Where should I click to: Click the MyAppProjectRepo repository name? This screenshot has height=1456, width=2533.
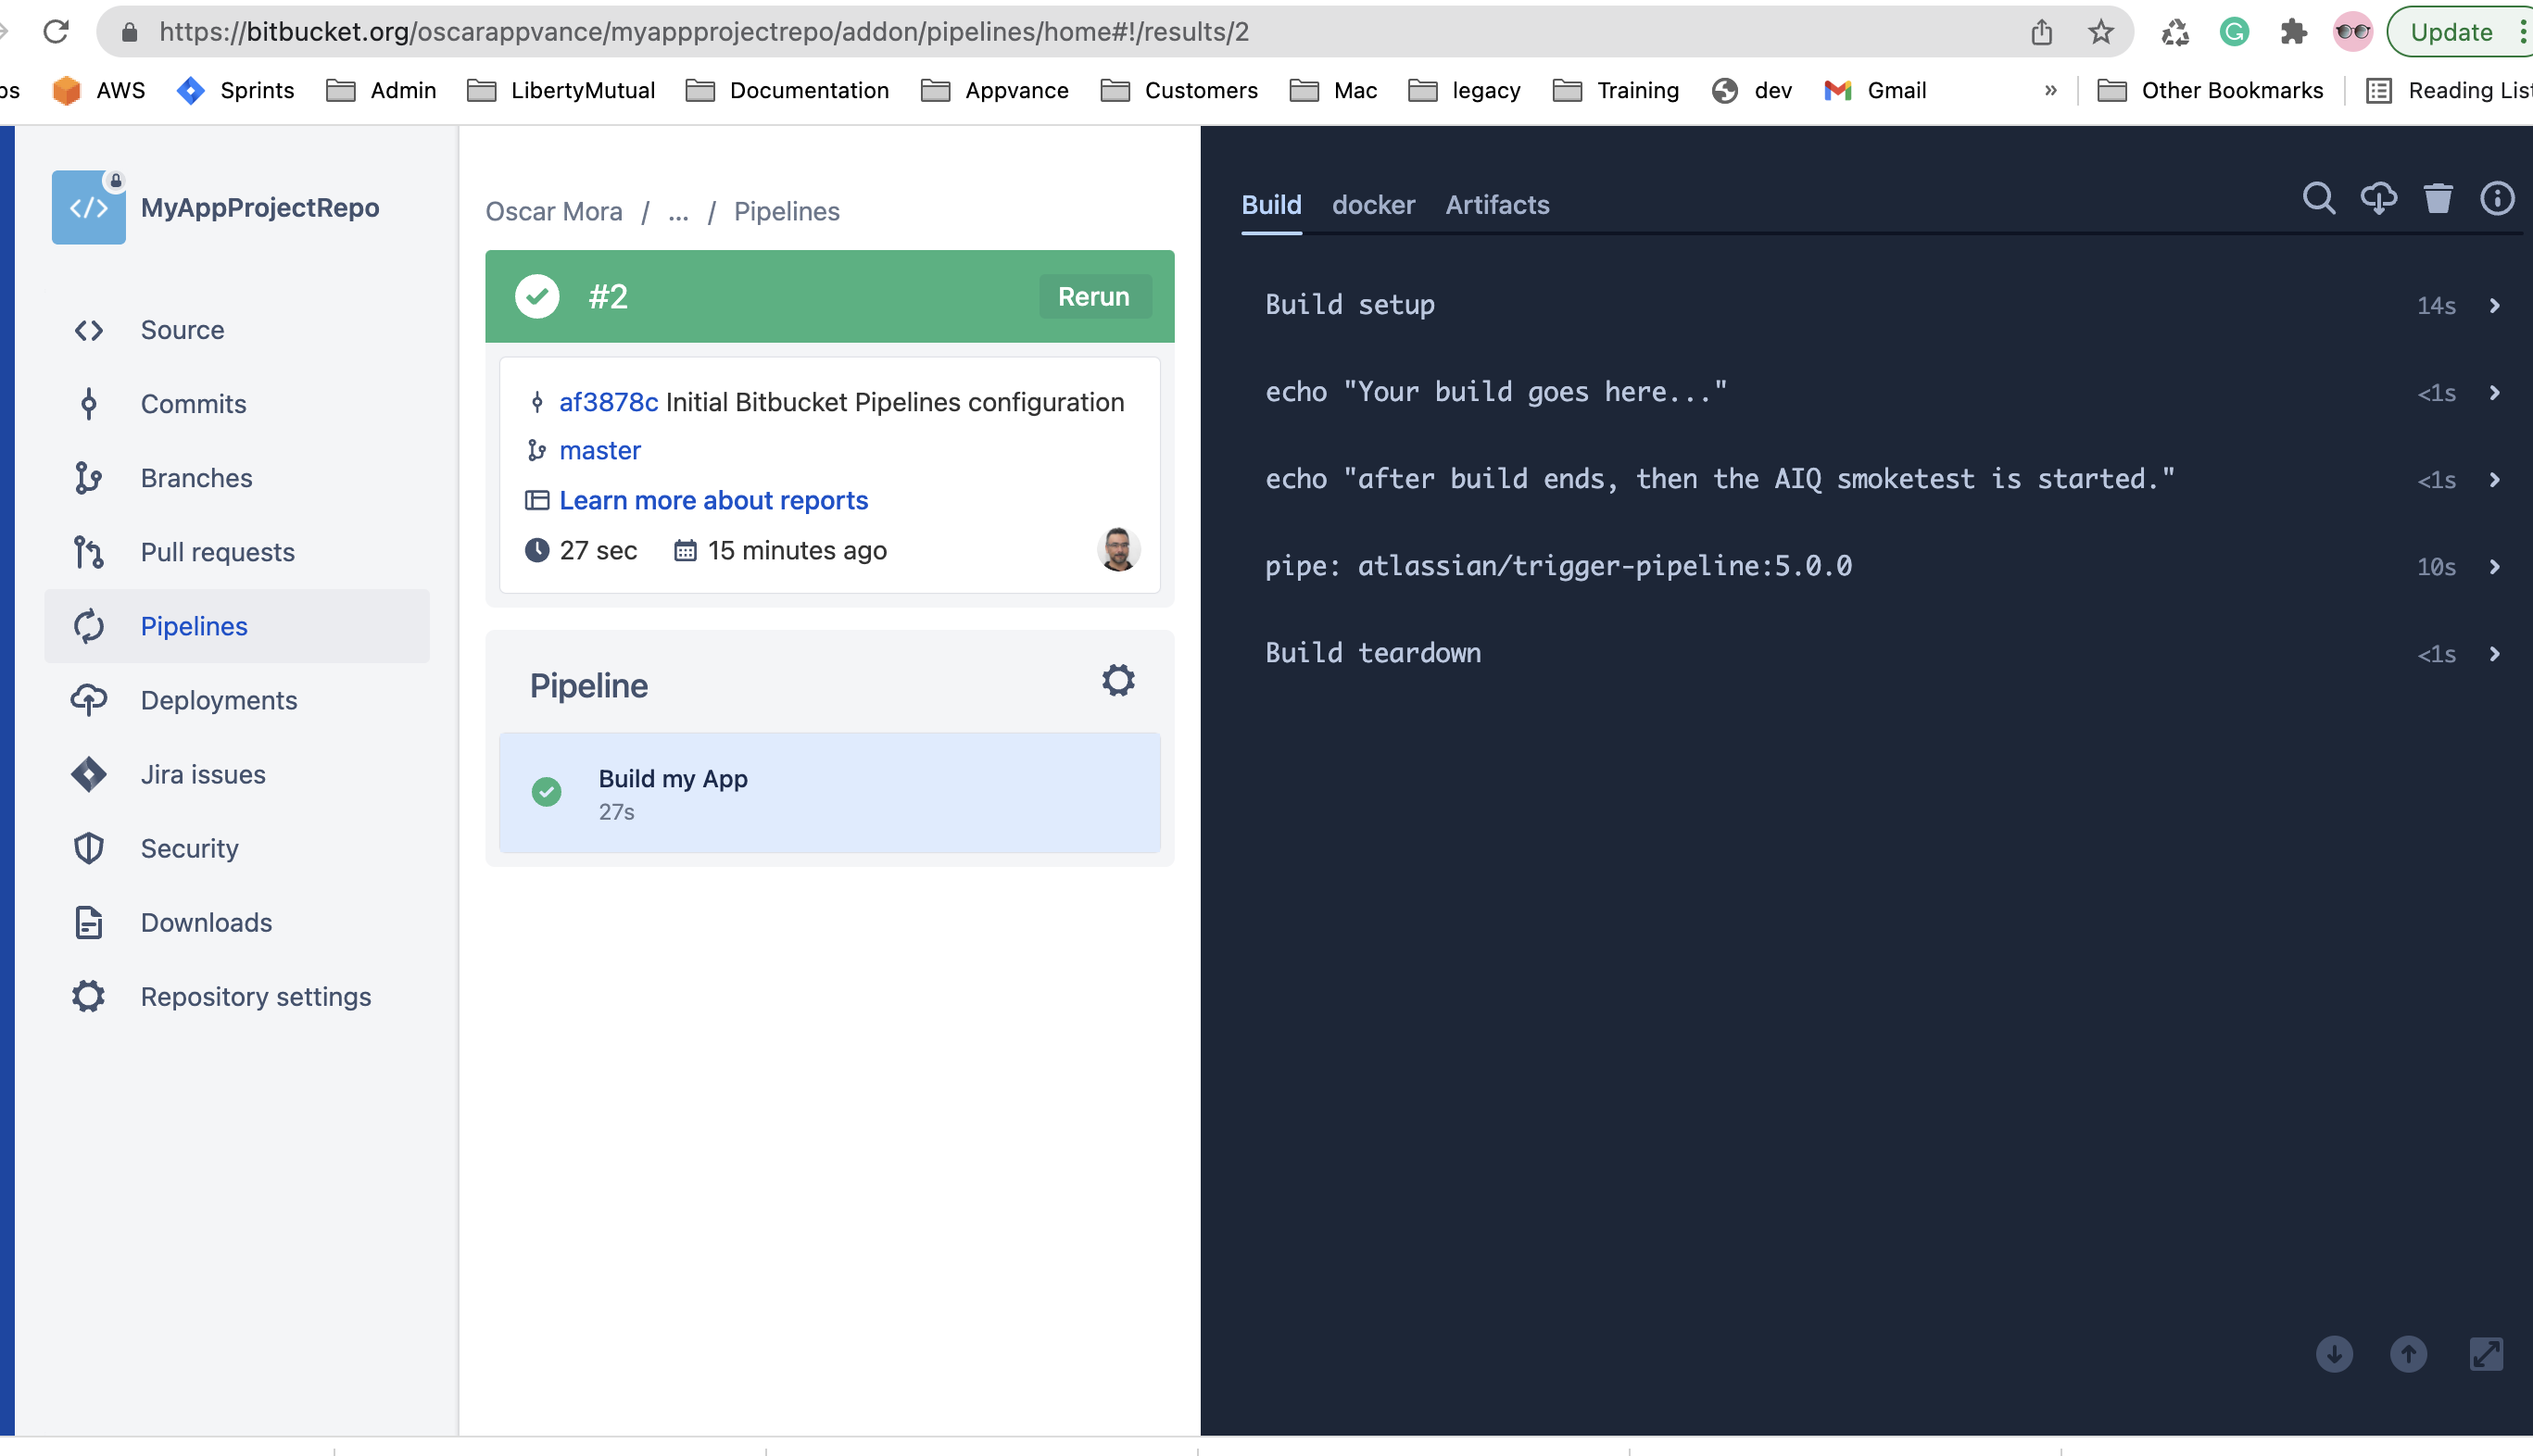coord(260,207)
